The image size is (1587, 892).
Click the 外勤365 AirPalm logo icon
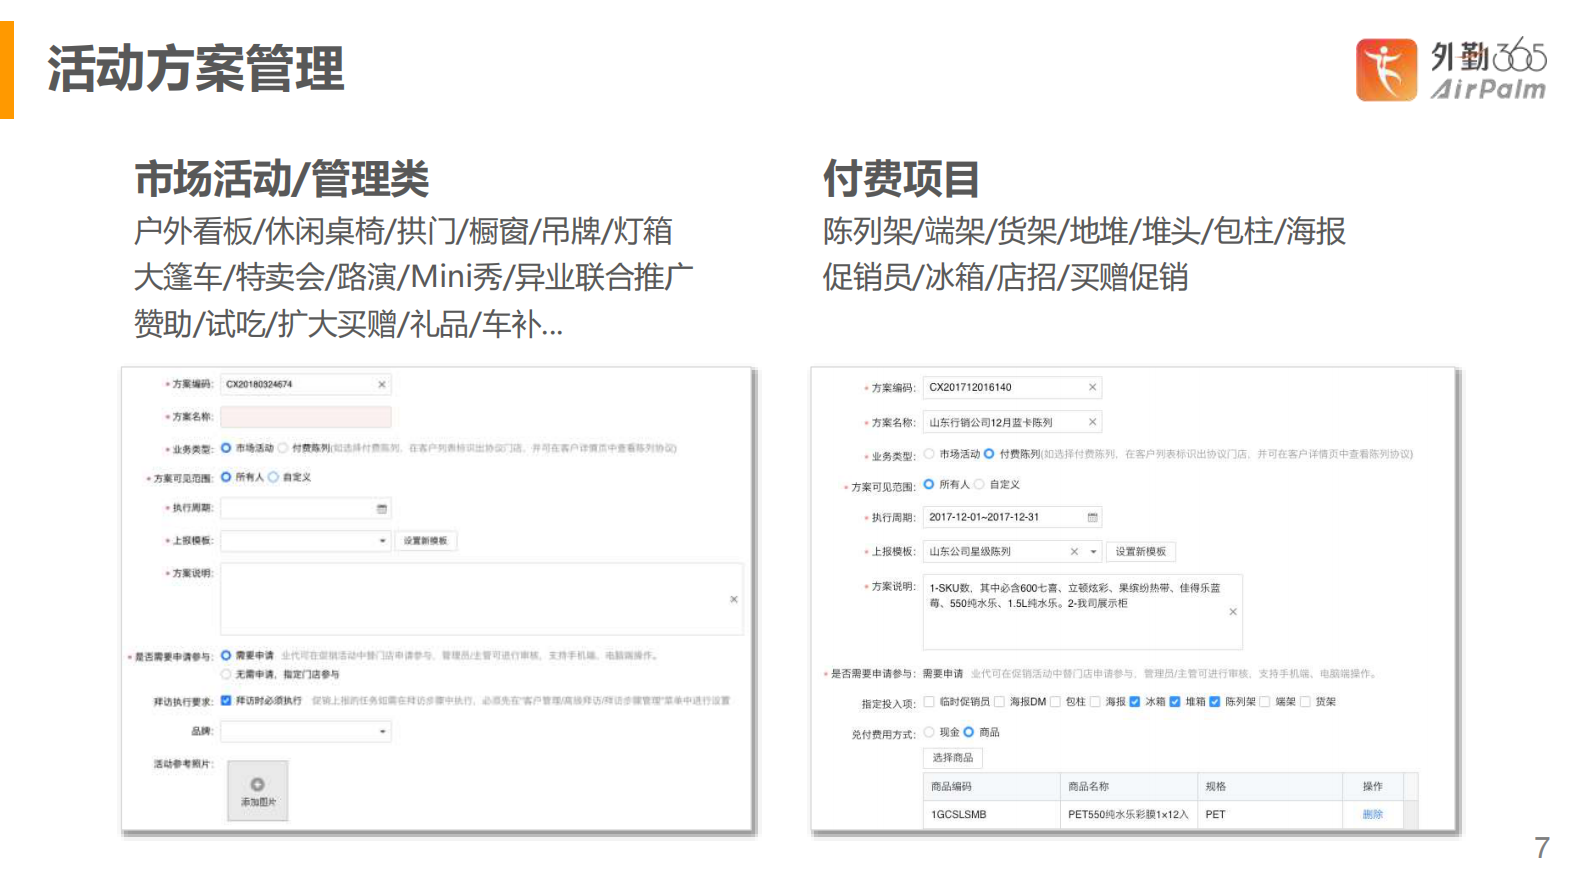[1386, 70]
